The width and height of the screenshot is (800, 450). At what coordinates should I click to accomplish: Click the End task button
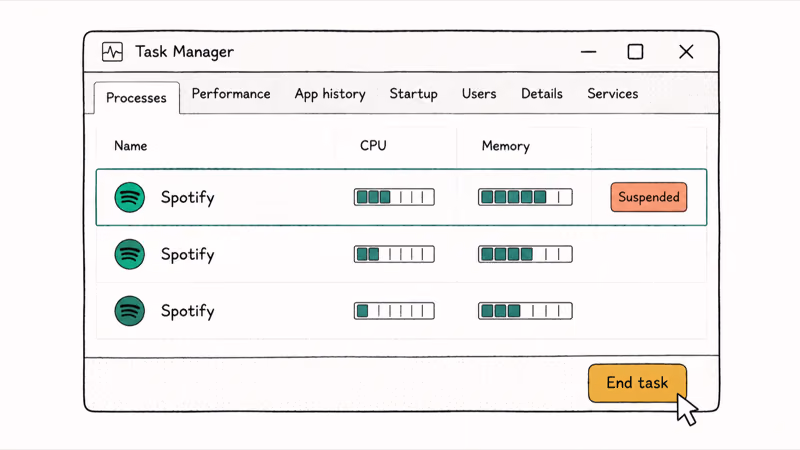637,383
